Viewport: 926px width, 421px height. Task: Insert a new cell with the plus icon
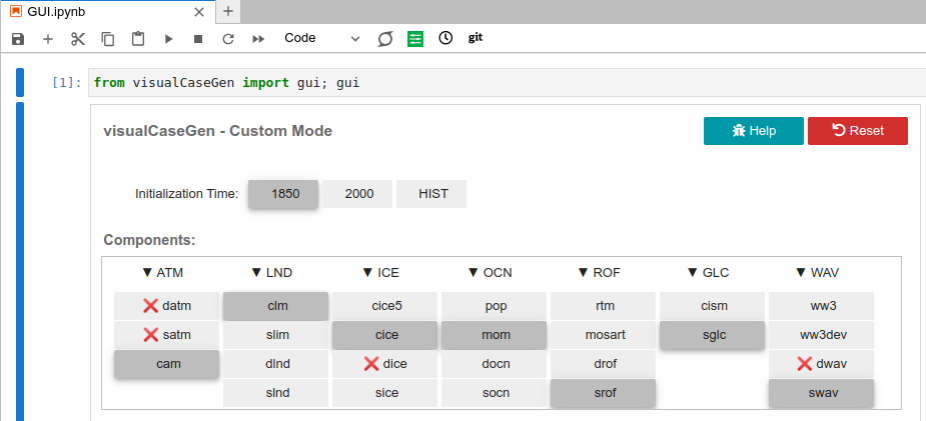pos(48,38)
